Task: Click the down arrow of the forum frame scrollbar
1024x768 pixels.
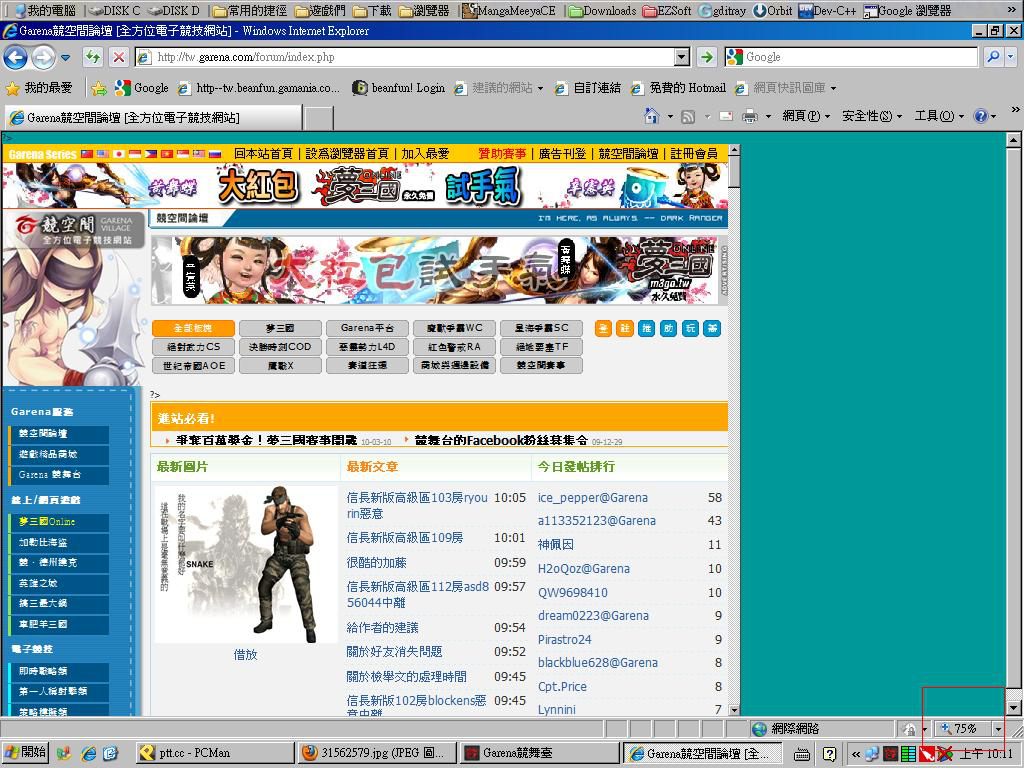Action: point(734,709)
